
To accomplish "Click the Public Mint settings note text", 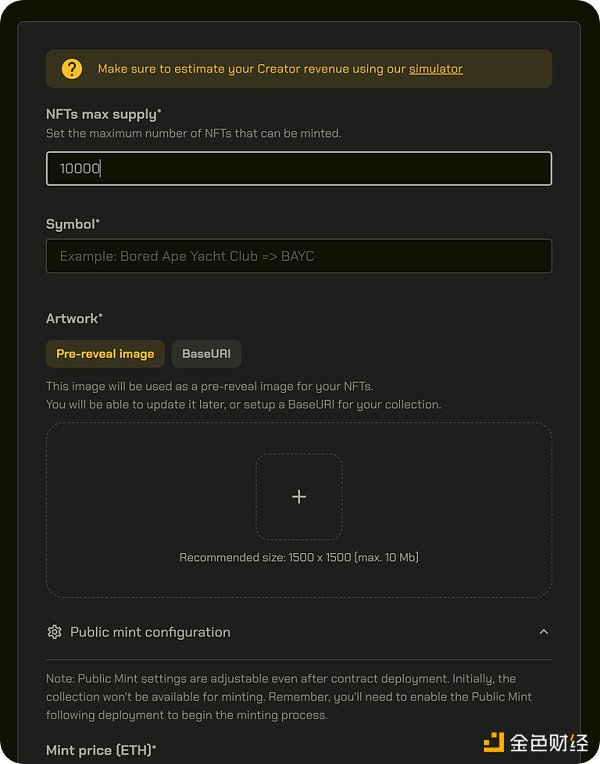I will pyautogui.click(x=289, y=696).
